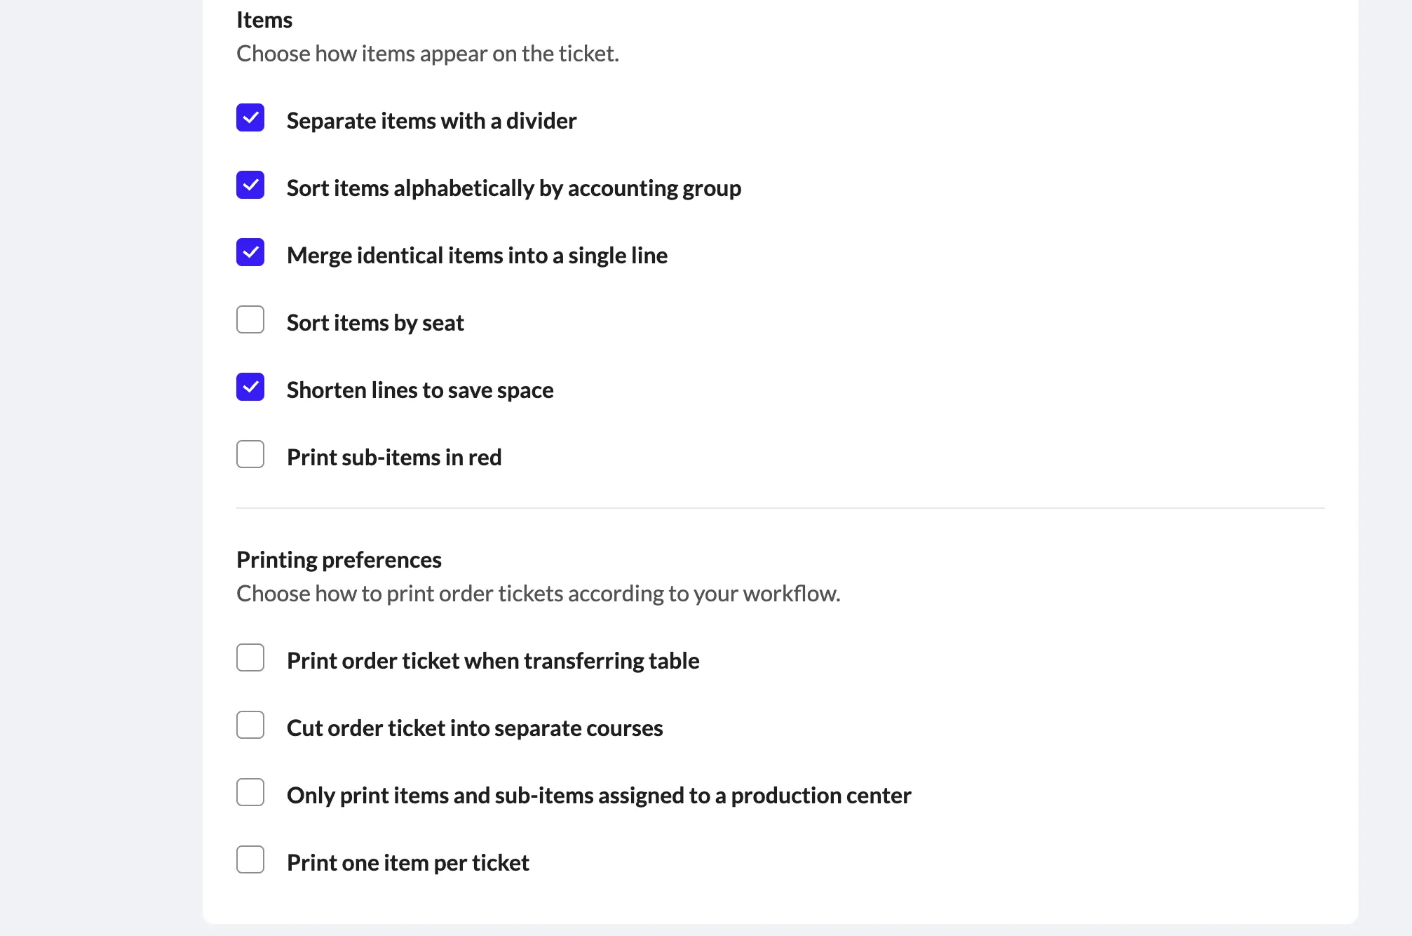1412x936 pixels.
Task: Click the 'Shorten lines to save space' label text
Action: [x=420, y=390]
